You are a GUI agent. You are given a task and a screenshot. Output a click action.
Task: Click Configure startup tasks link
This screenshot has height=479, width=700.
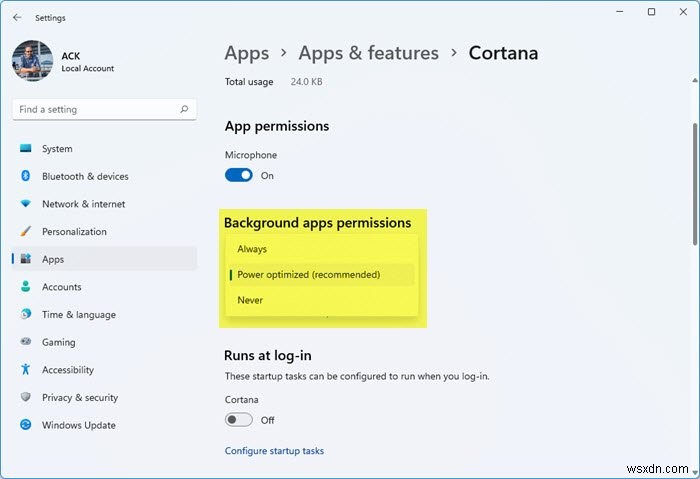tap(274, 451)
